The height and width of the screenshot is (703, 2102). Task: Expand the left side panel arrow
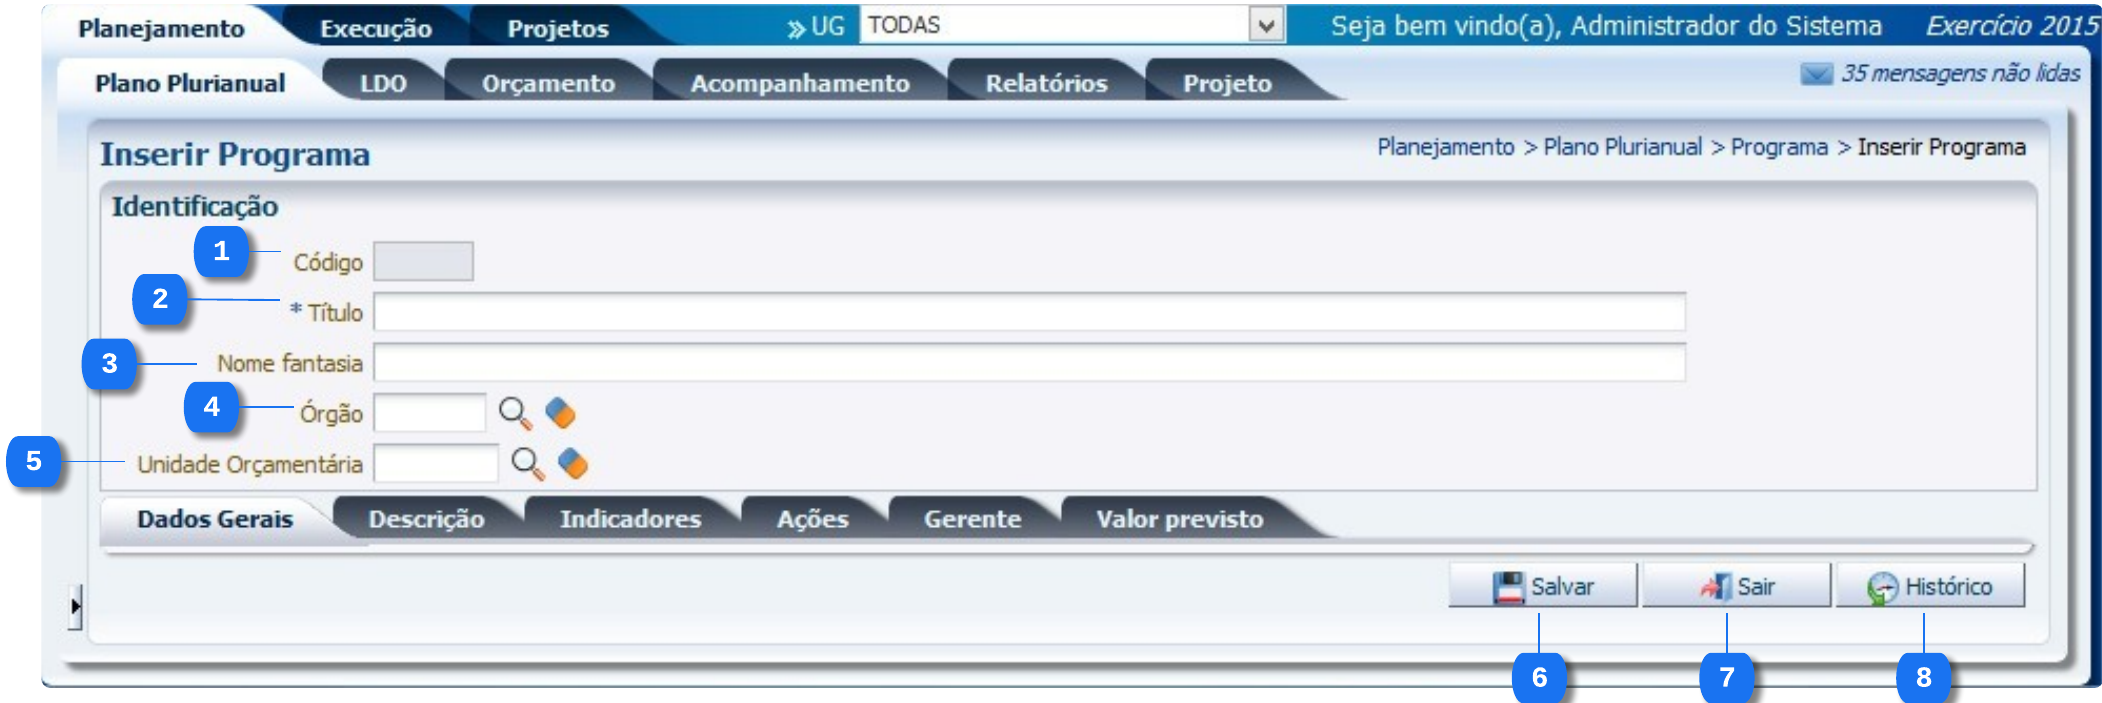click(x=75, y=606)
